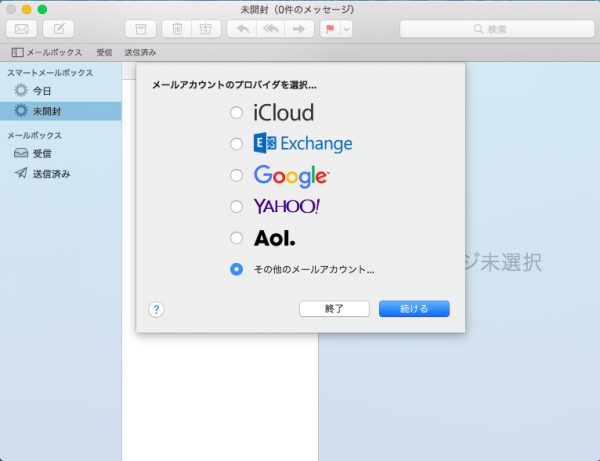Click the Archive box toolbar icon
This screenshot has height=461, width=600.
(x=140, y=29)
